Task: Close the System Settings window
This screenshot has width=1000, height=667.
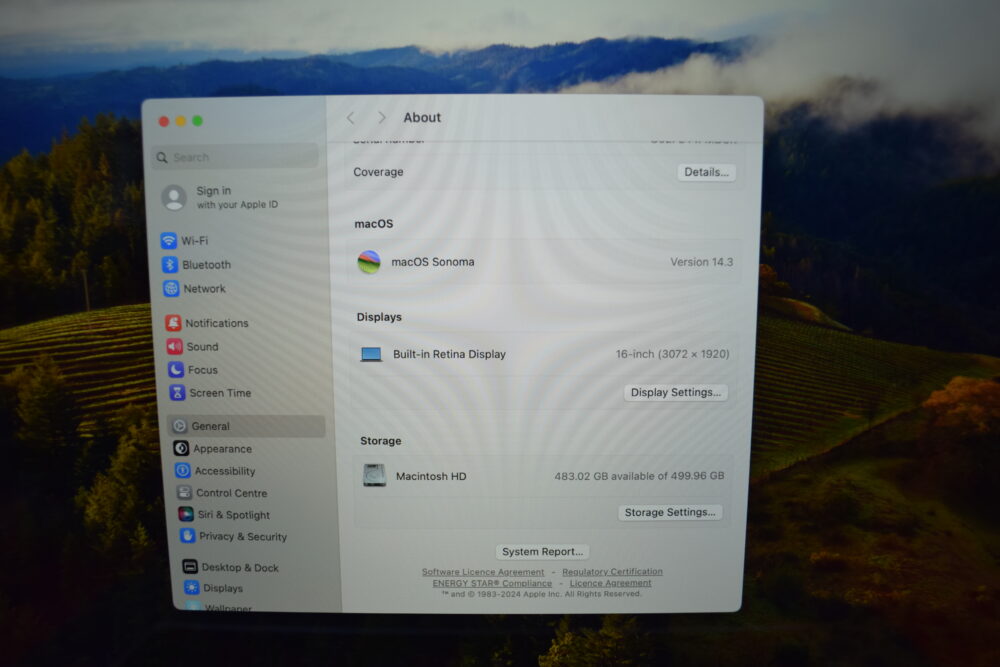Action: coord(164,121)
